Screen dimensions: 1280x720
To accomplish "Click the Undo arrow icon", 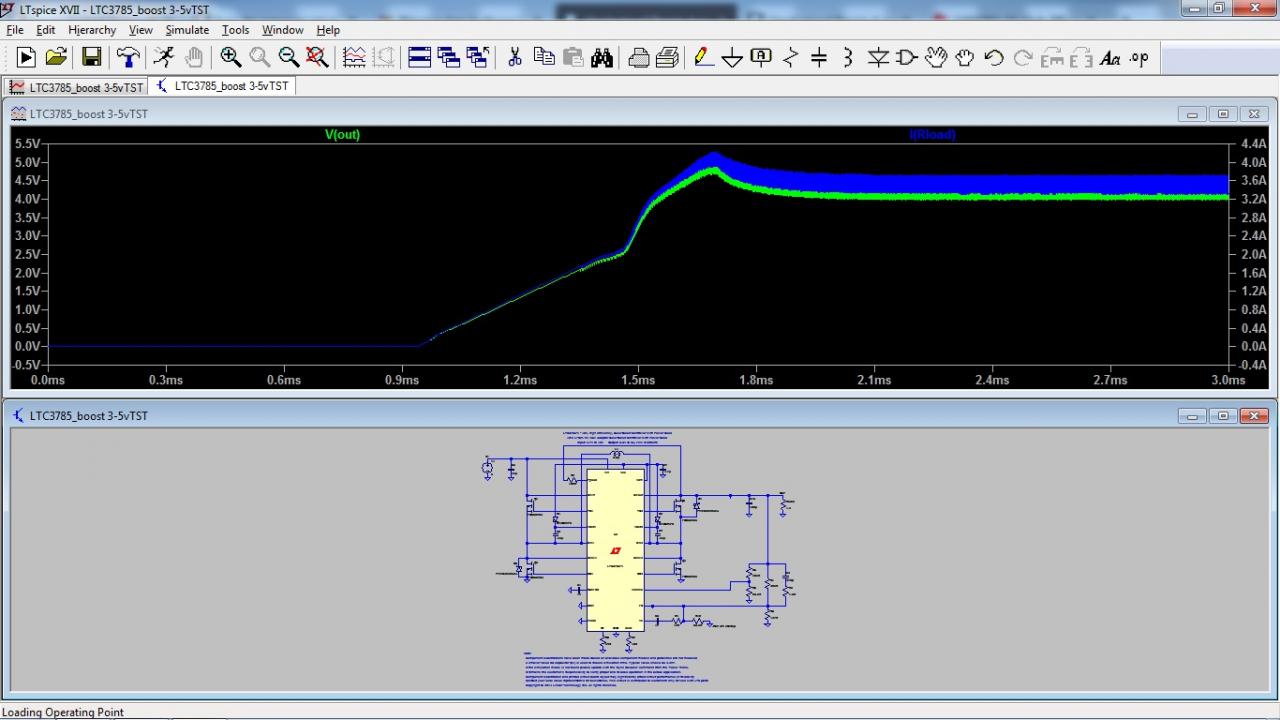I will click(x=993, y=58).
